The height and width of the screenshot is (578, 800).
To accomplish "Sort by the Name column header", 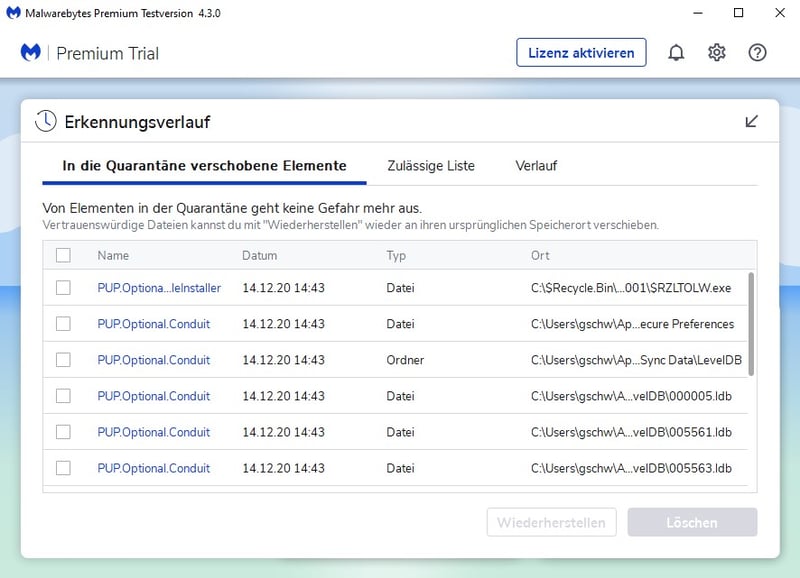I will [113, 255].
